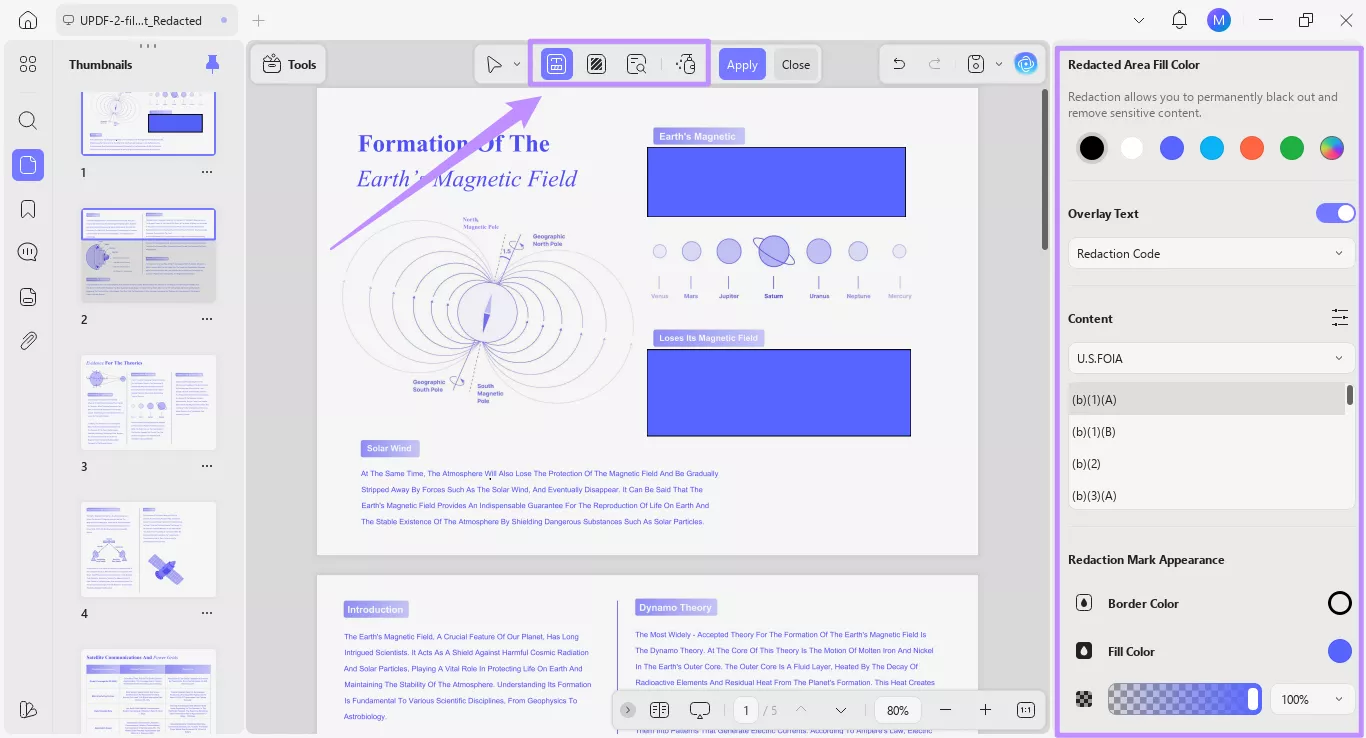Launch the UPDF AI assistant
The height and width of the screenshot is (738, 1366).
click(x=1026, y=65)
